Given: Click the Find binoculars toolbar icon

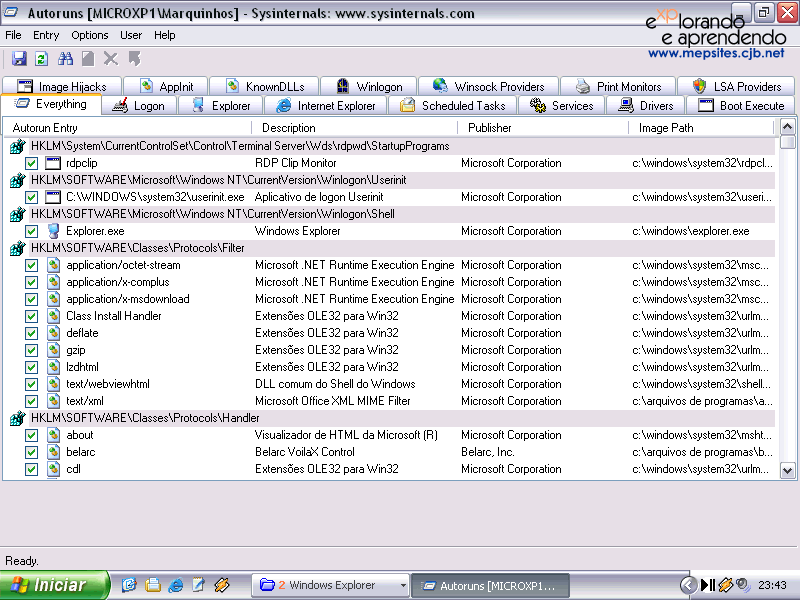Looking at the screenshot, I should tap(65, 59).
